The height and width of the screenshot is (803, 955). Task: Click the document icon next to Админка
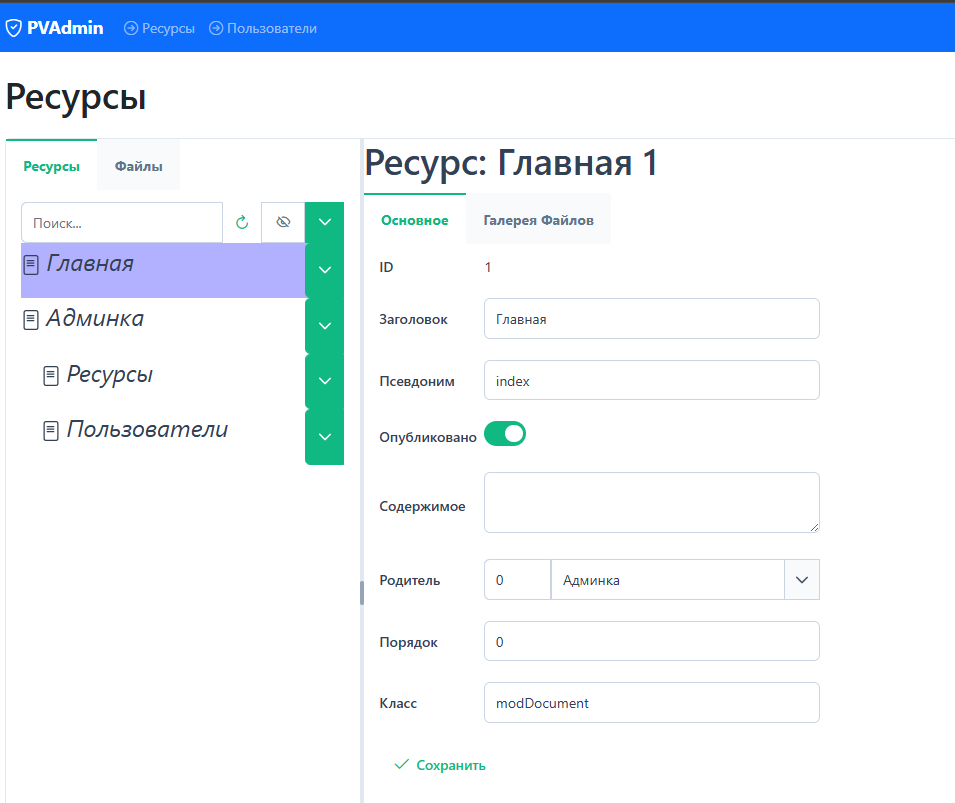pos(31,321)
